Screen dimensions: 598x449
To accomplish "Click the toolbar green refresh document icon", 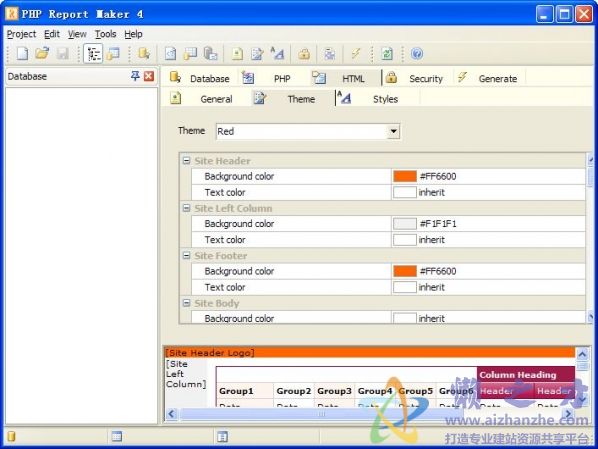I will coord(387,53).
